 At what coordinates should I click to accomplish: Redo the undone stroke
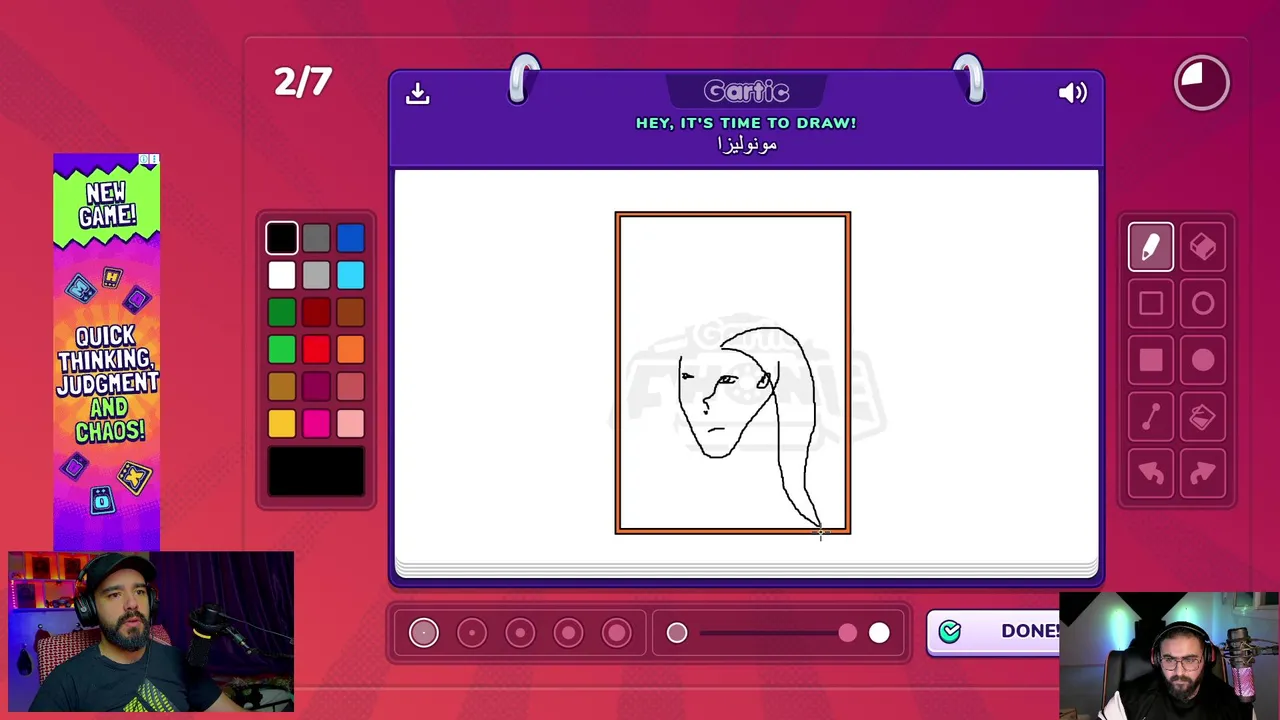pos(1203,474)
